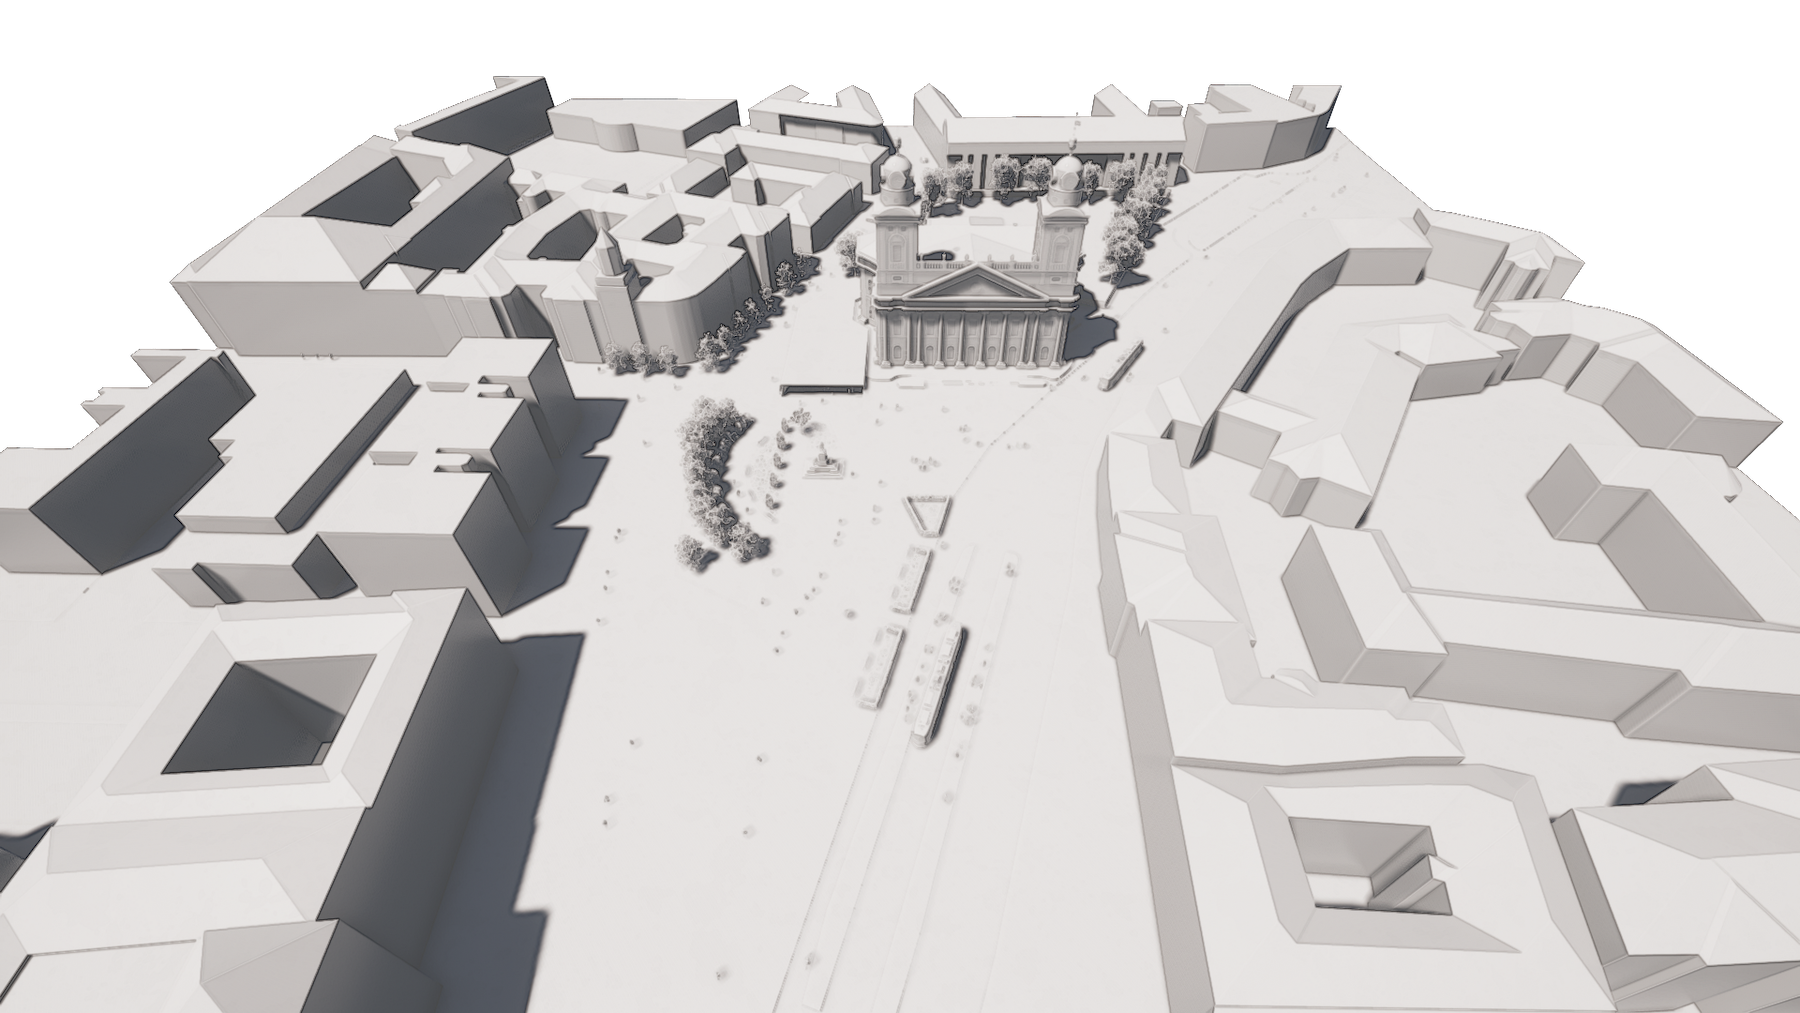Click the tram tracks in the lower street
Viewport: 1800px width, 1013px height.
pyautogui.click(x=850, y=850)
